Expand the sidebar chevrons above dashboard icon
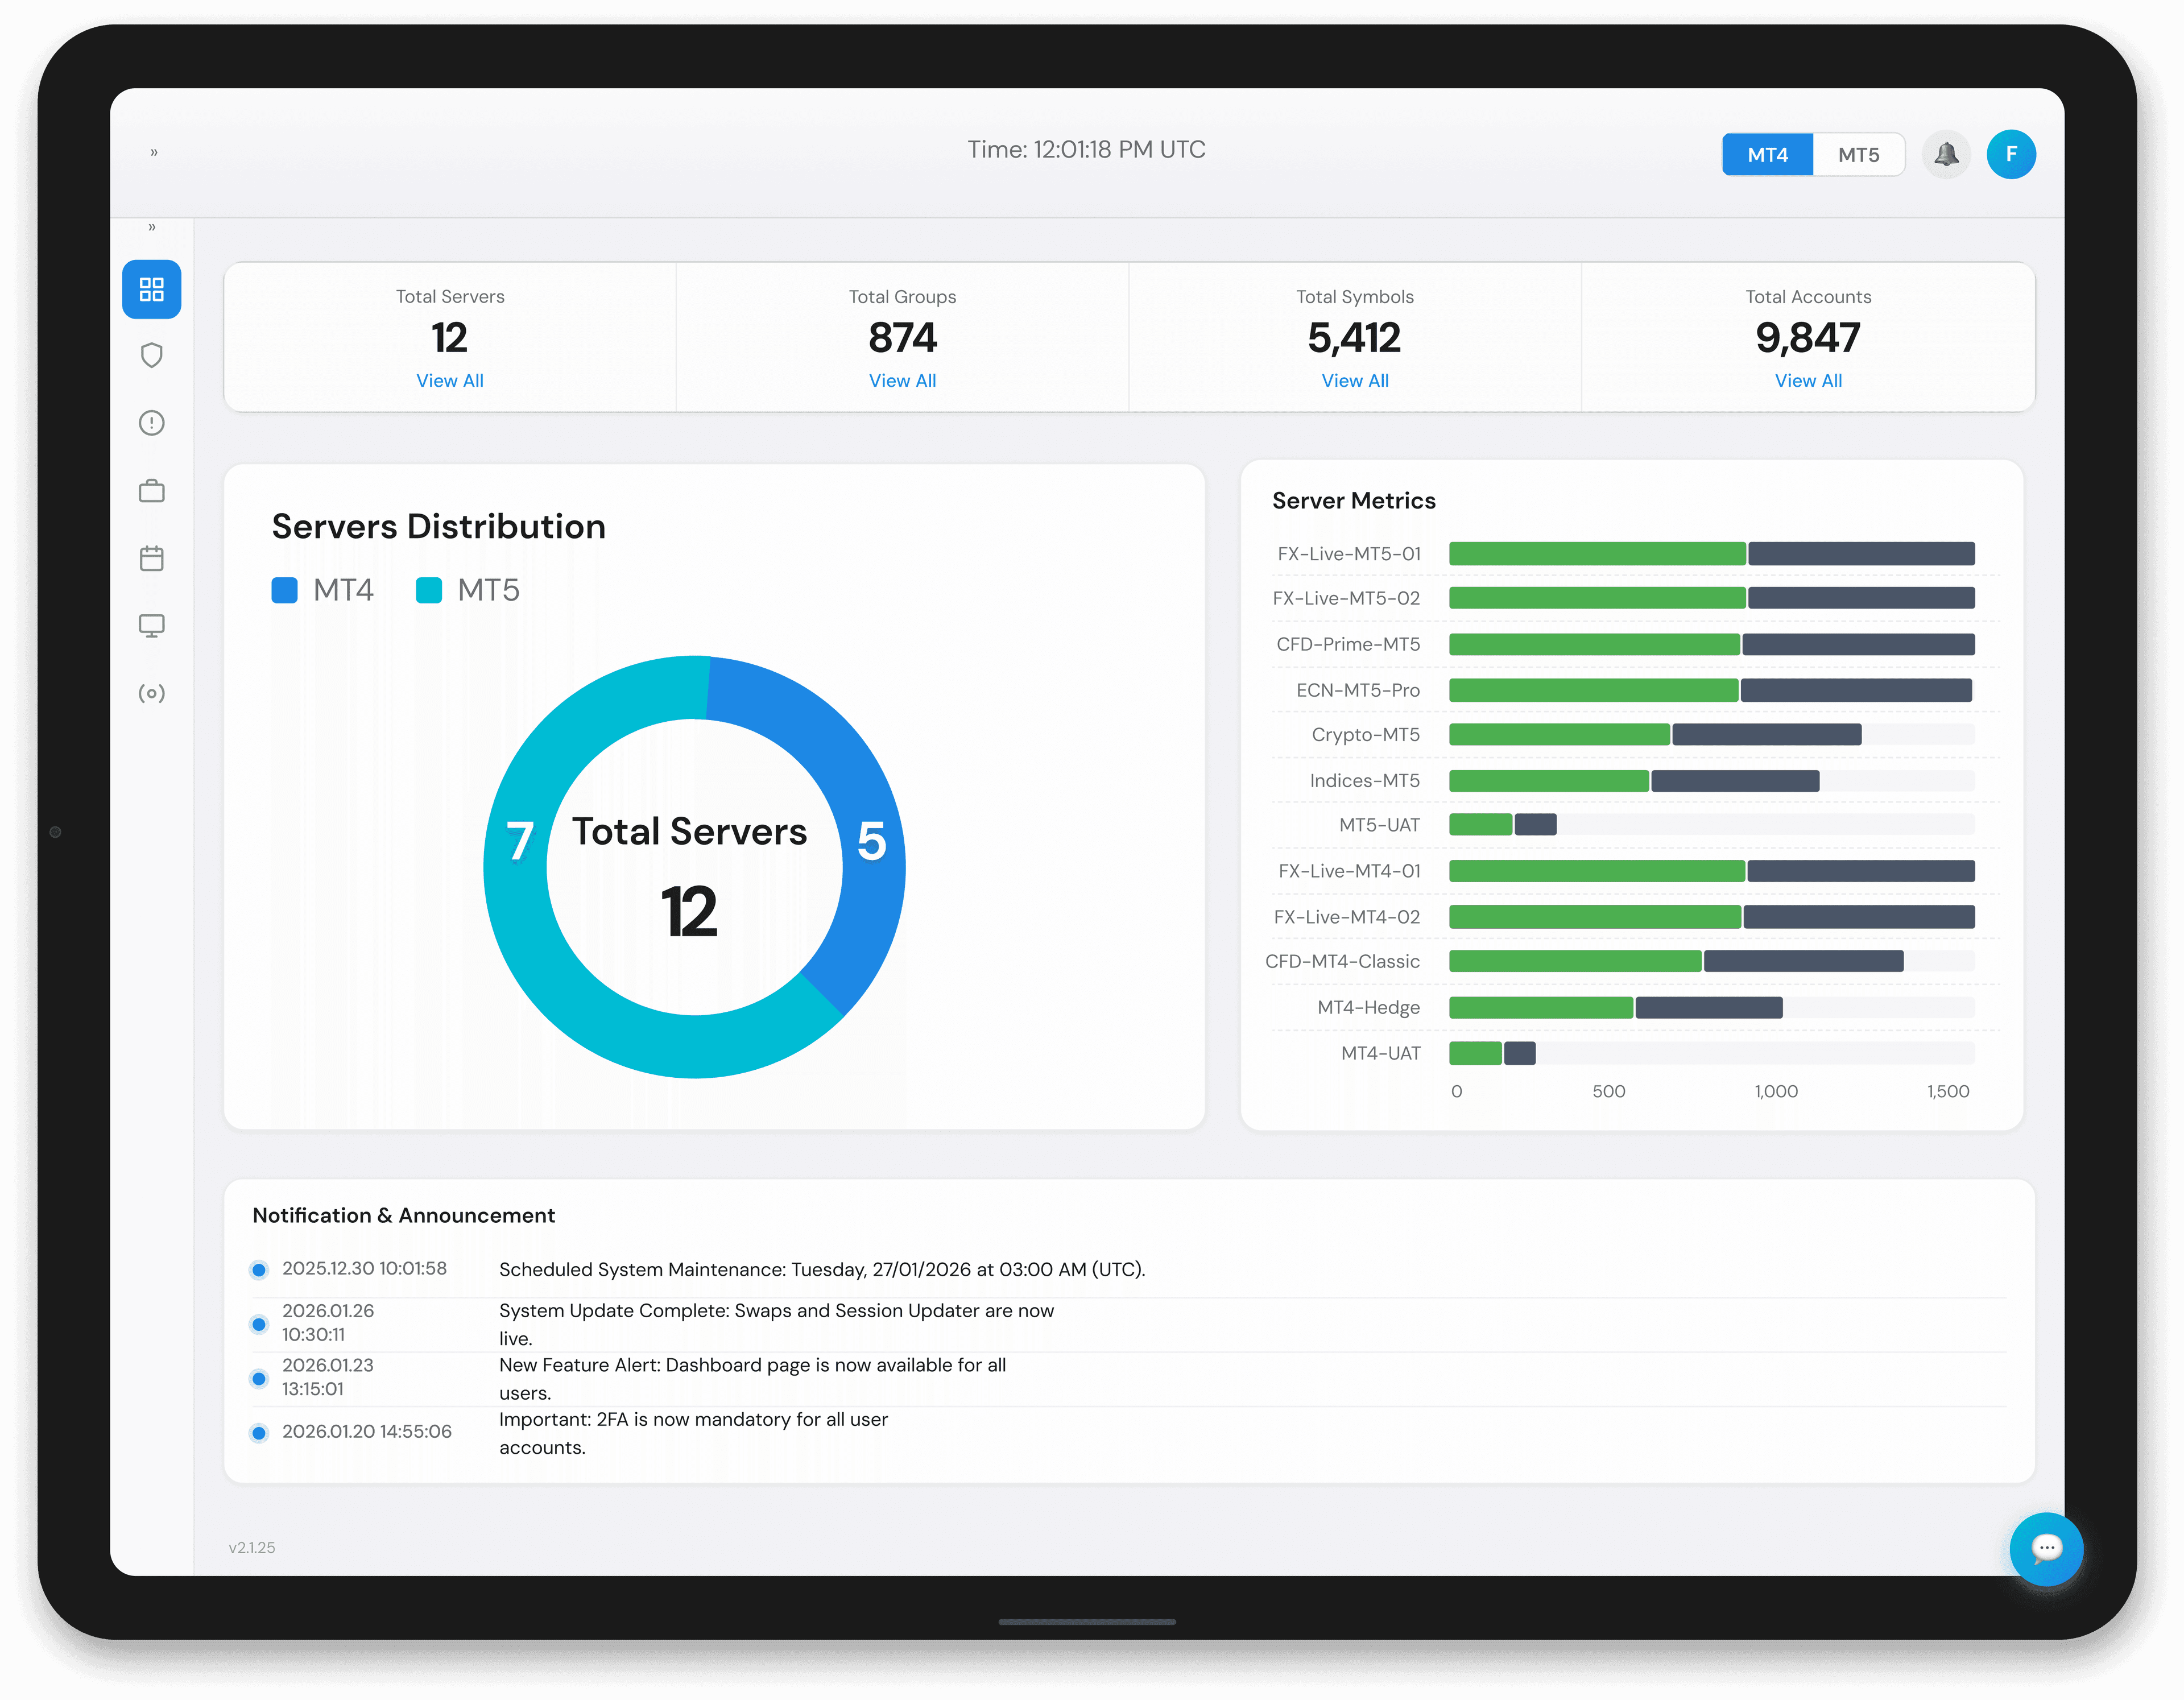 click(x=152, y=228)
